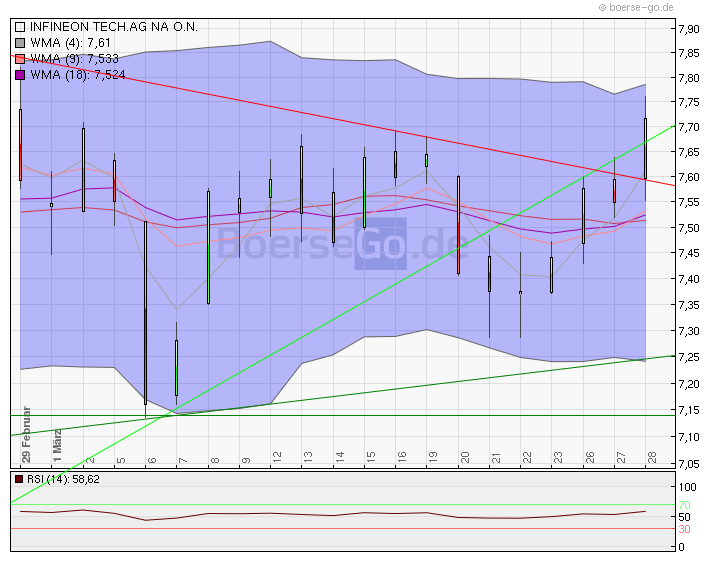
Task: Click the 1 März date axis label
Action: (57, 446)
